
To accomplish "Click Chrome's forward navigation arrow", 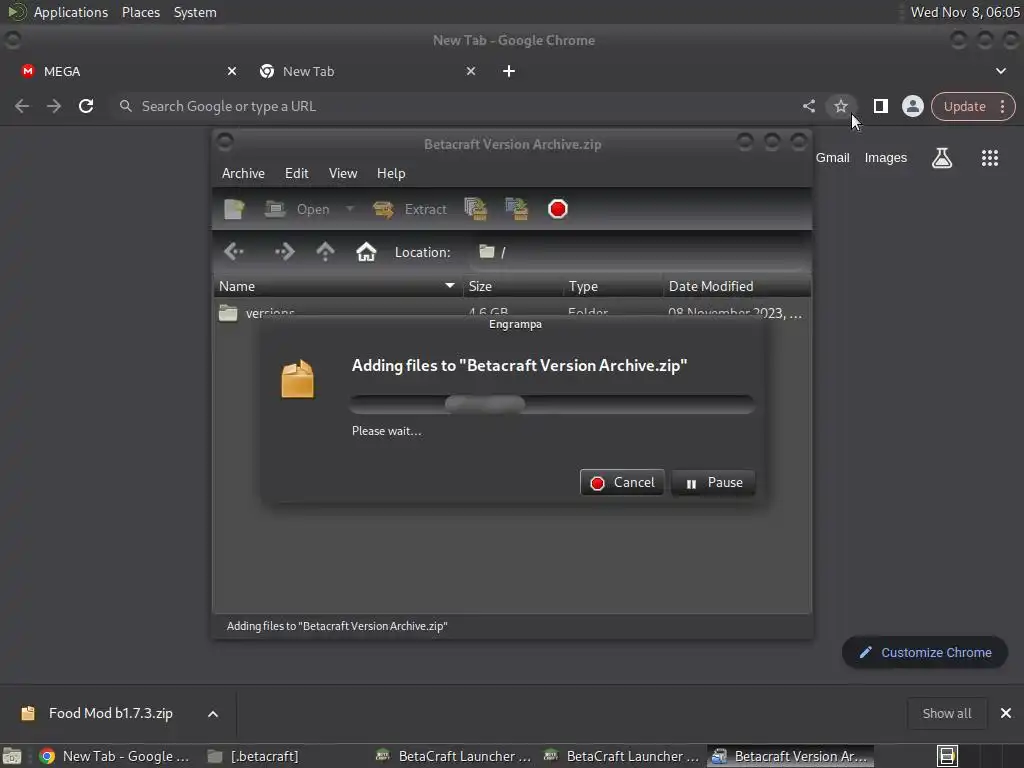I will pyautogui.click(x=54, y=106).
